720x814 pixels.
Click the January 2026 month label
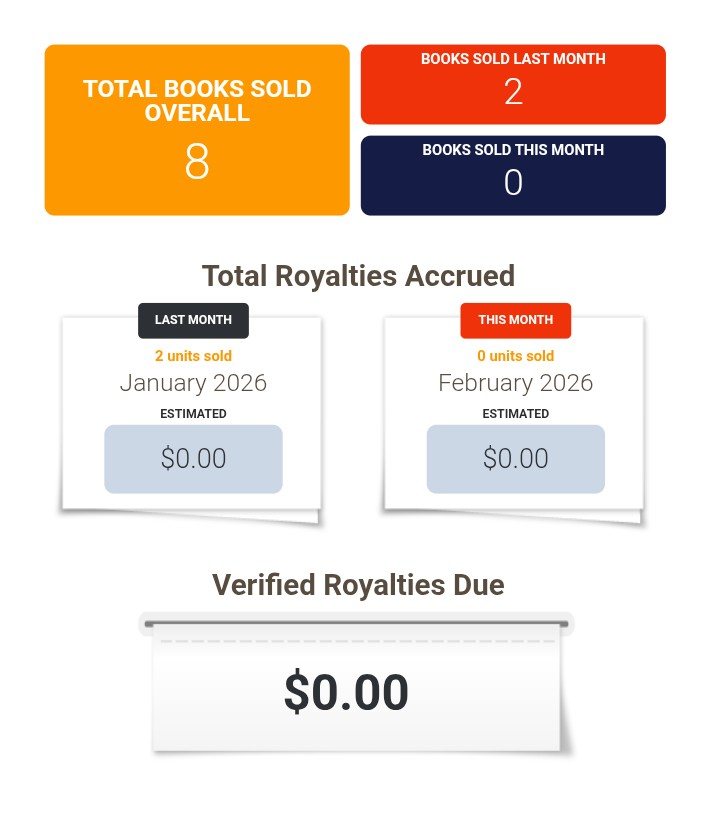click(193, 383)
